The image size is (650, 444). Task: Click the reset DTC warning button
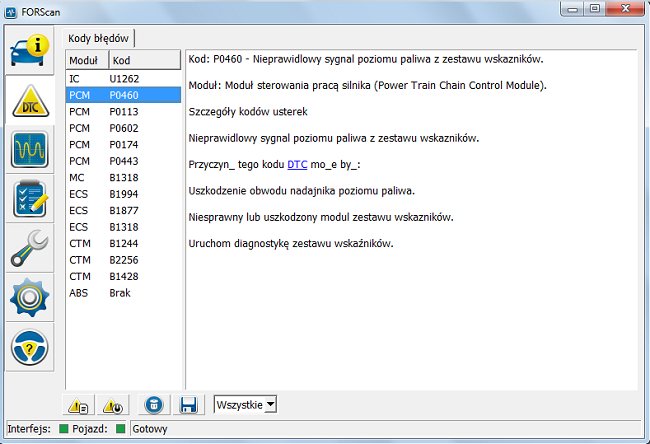coord(113,405)
